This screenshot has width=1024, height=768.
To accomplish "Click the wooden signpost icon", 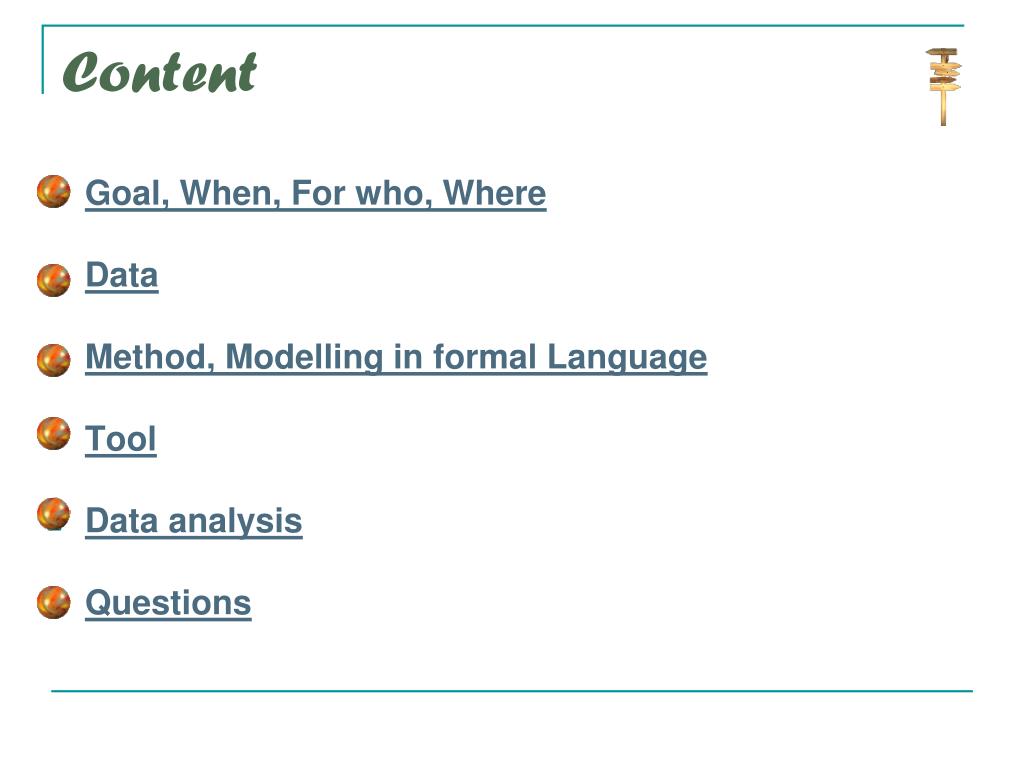I will tap(944, 86).
